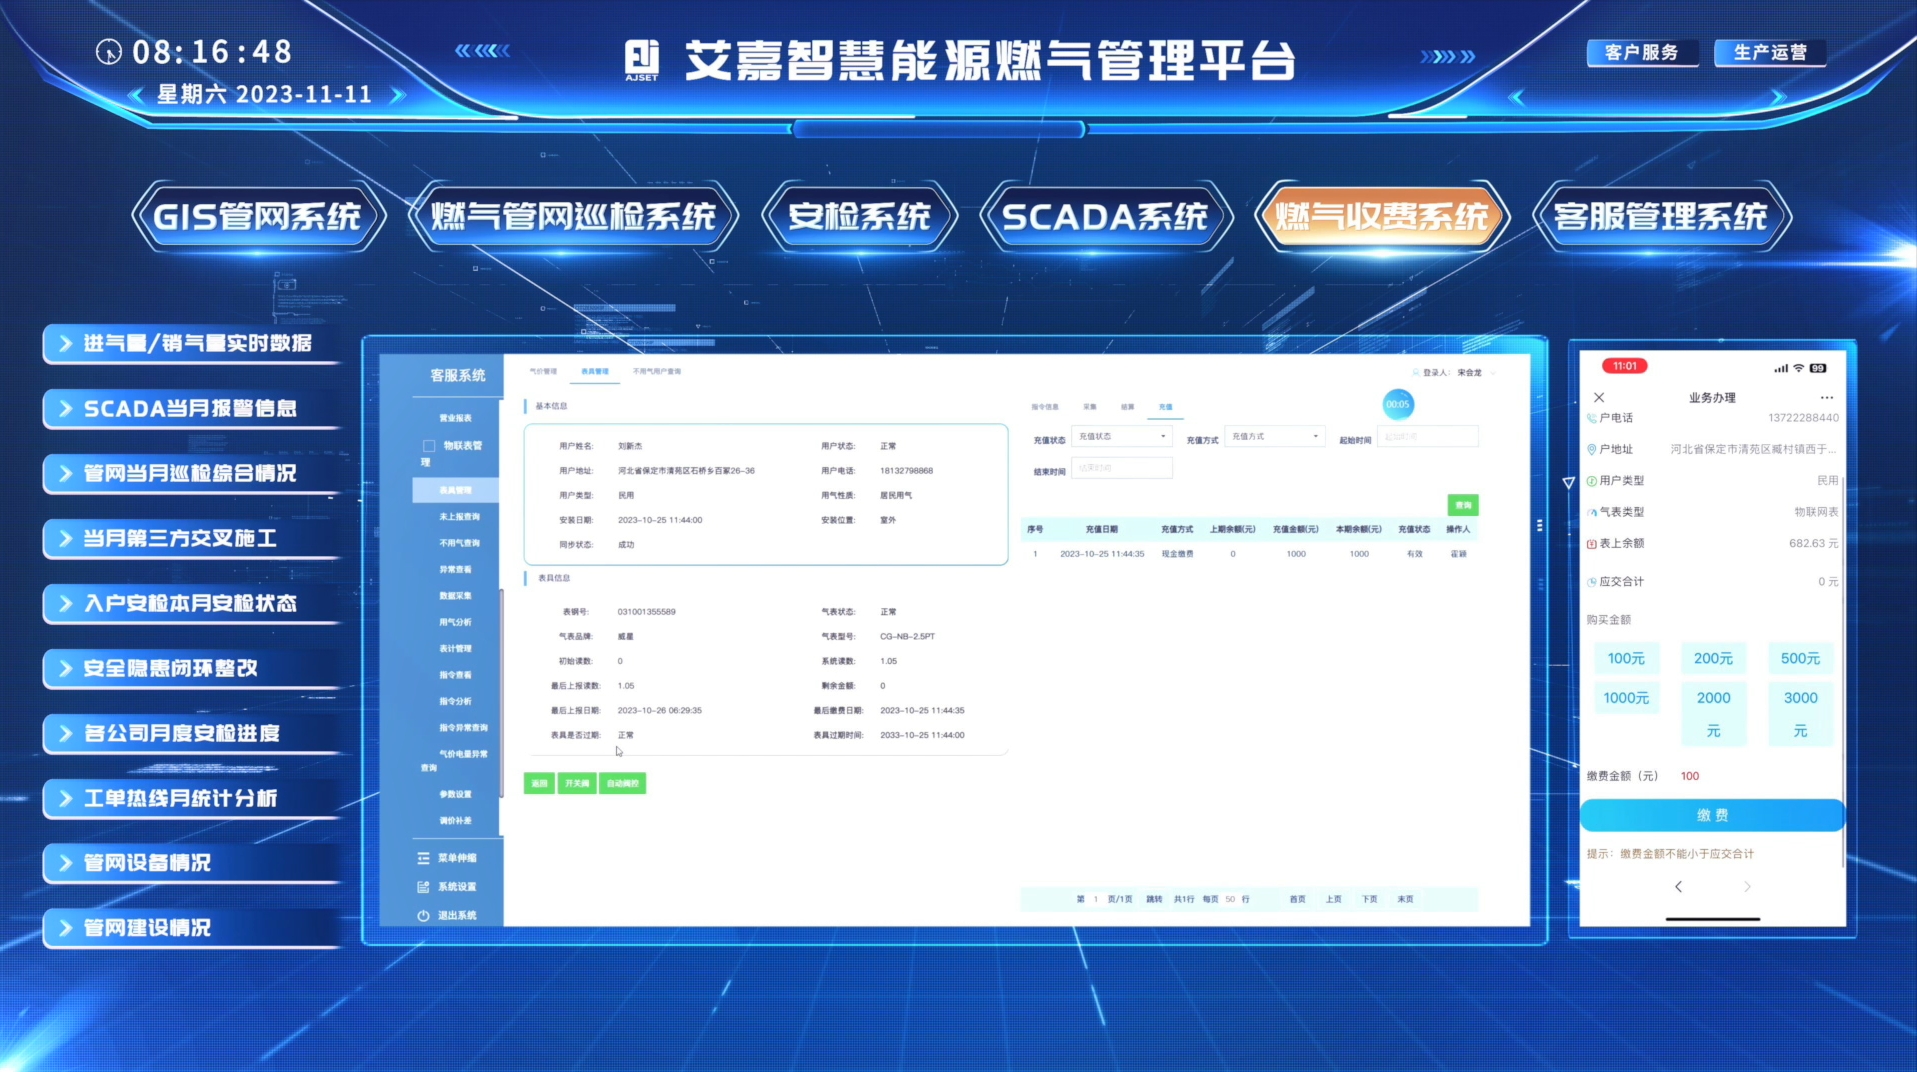
Task: Tick the checkbox beside 物联表管理
Action: pyautogui.click(x=429, y=446)
